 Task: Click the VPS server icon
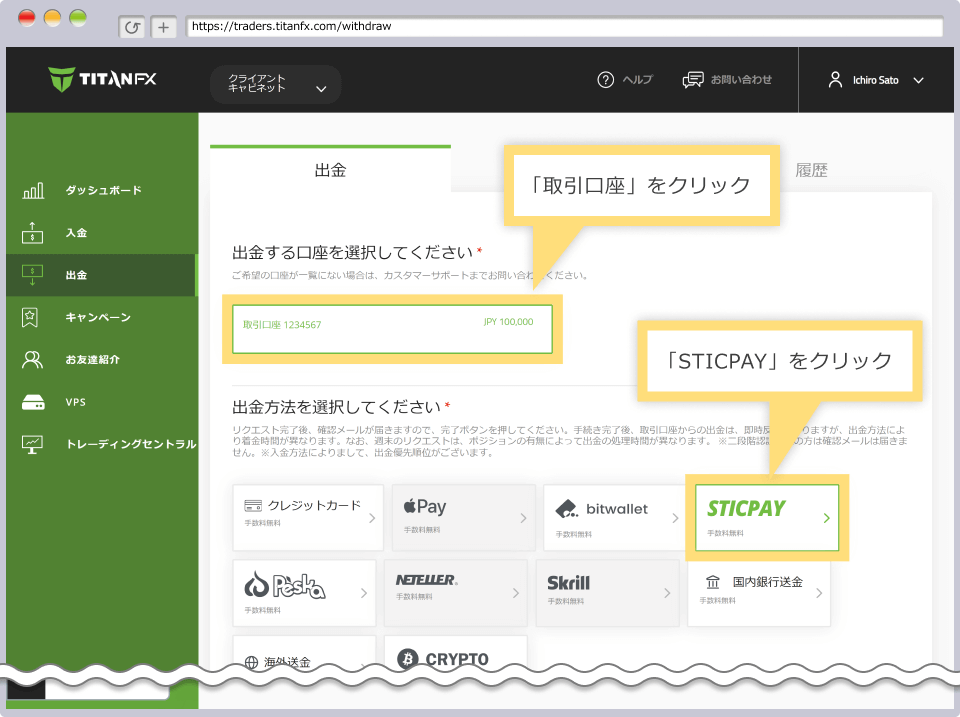[x=33, y=402]
